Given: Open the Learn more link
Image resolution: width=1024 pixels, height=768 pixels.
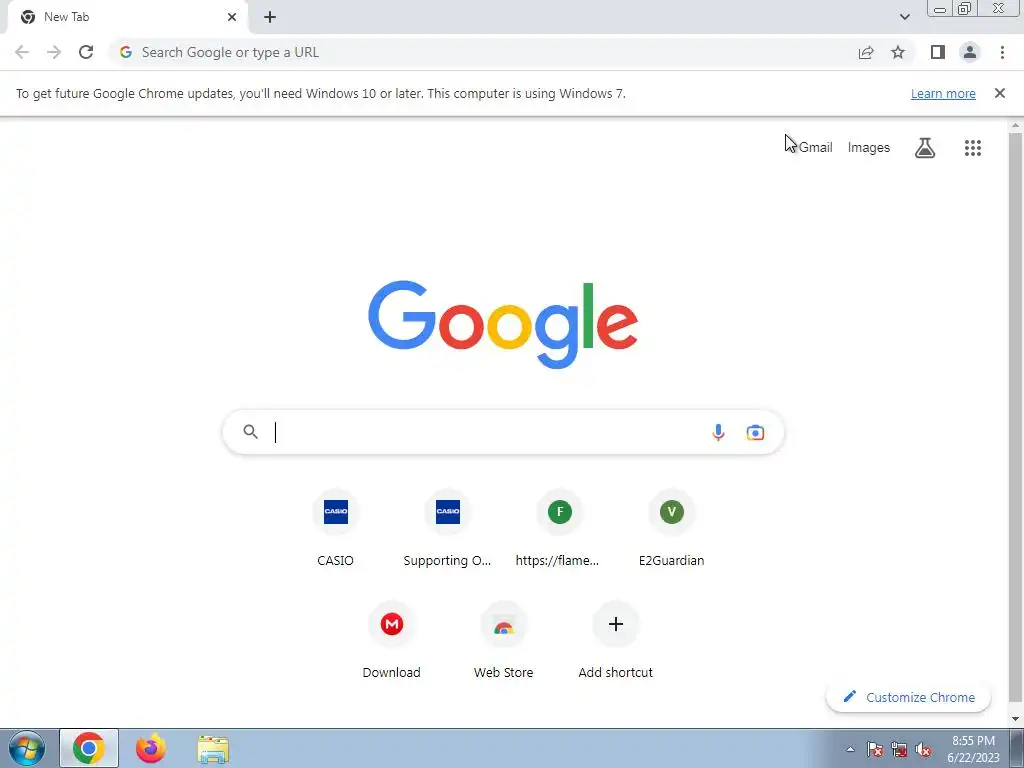Looking at the screenshot, I should (x=943, y=93).
